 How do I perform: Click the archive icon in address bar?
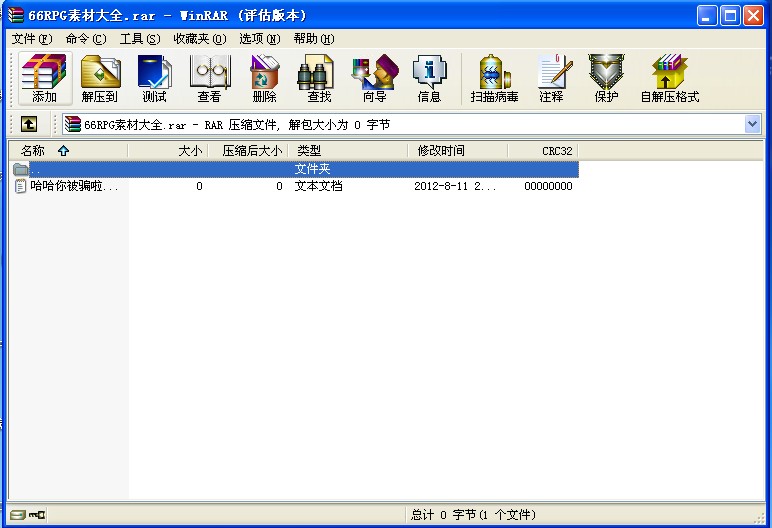pyautogui.click(x=73, y=124)
